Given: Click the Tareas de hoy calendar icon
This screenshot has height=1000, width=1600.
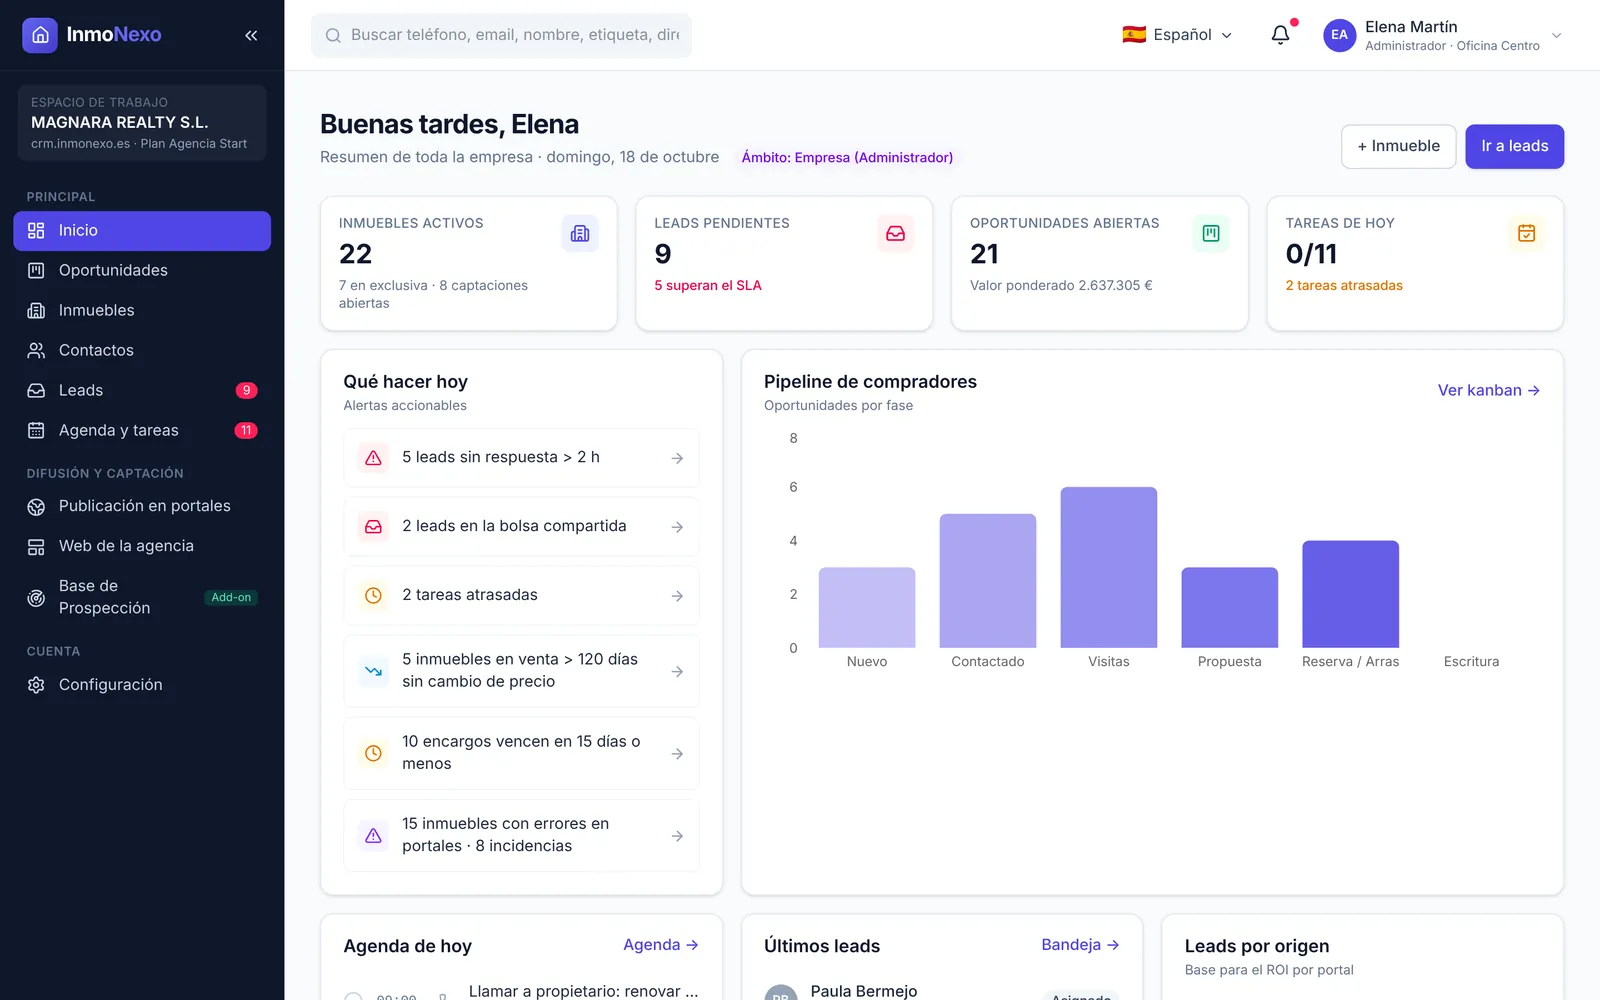Looking at the screenshot, I should (1526, 234).
